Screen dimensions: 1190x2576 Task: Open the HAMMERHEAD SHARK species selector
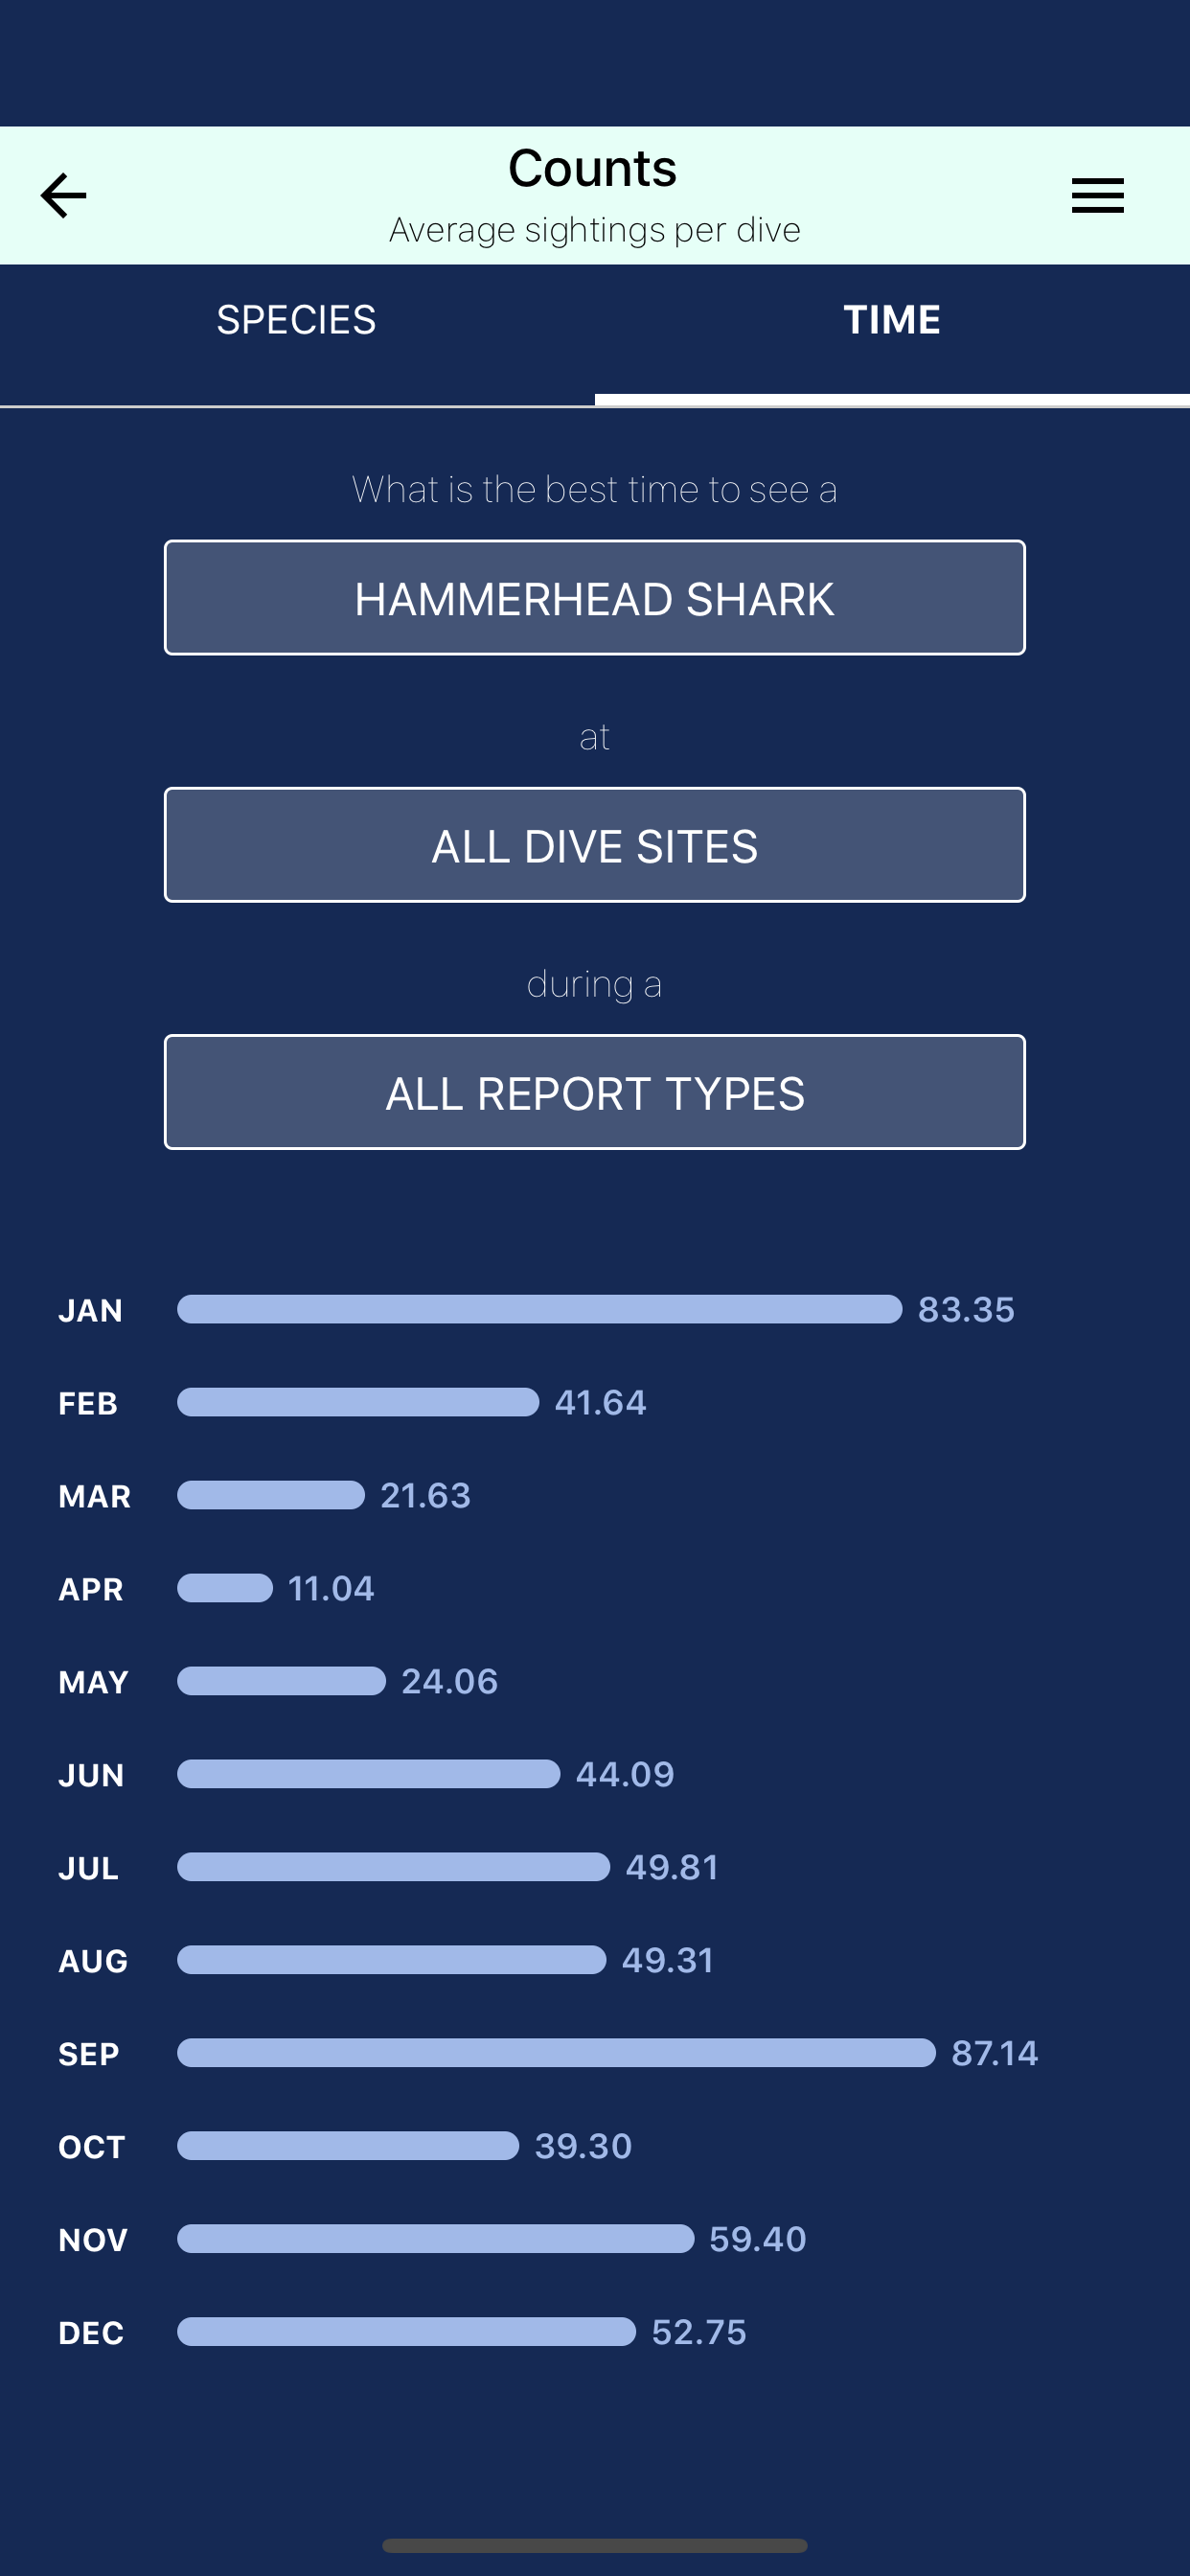[x=595, y=598]
